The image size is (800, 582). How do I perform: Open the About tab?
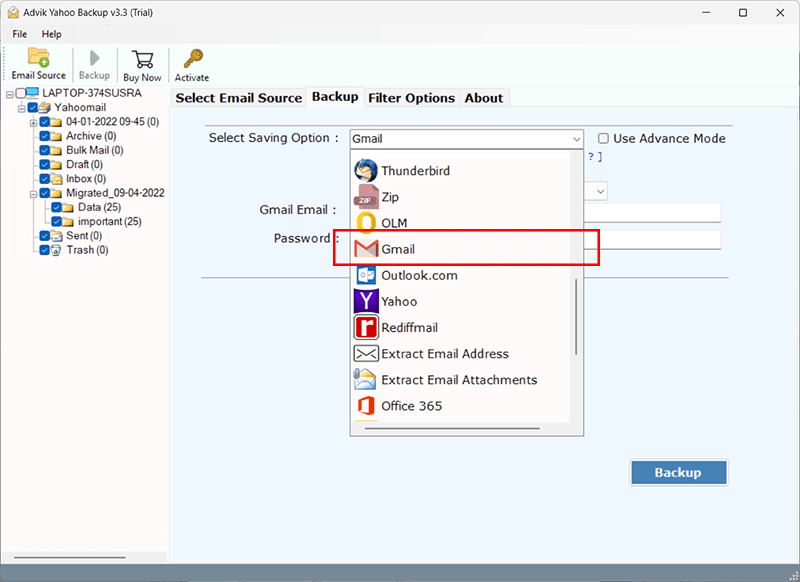484,98
